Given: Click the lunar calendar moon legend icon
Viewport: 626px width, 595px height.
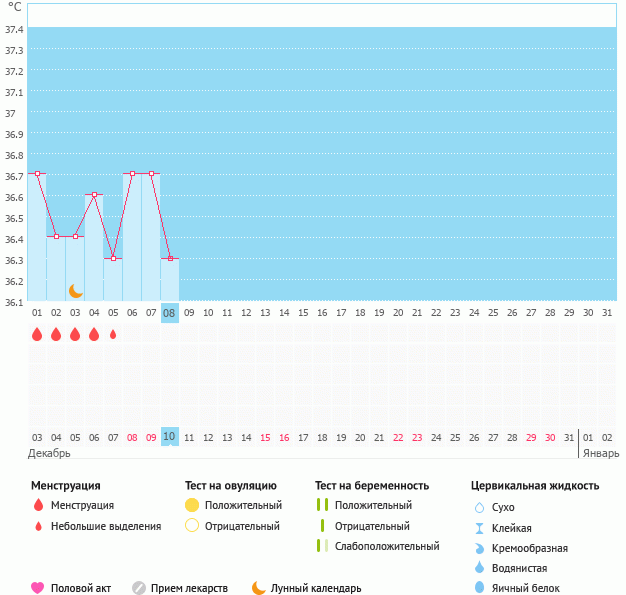Looking at the screenshot, I should tap(259, 588).
